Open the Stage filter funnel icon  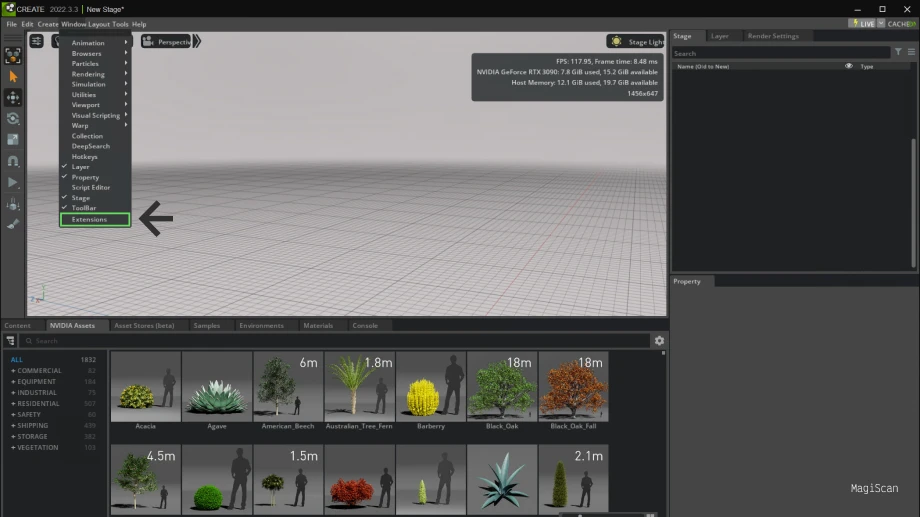click(x=898, y=52)
